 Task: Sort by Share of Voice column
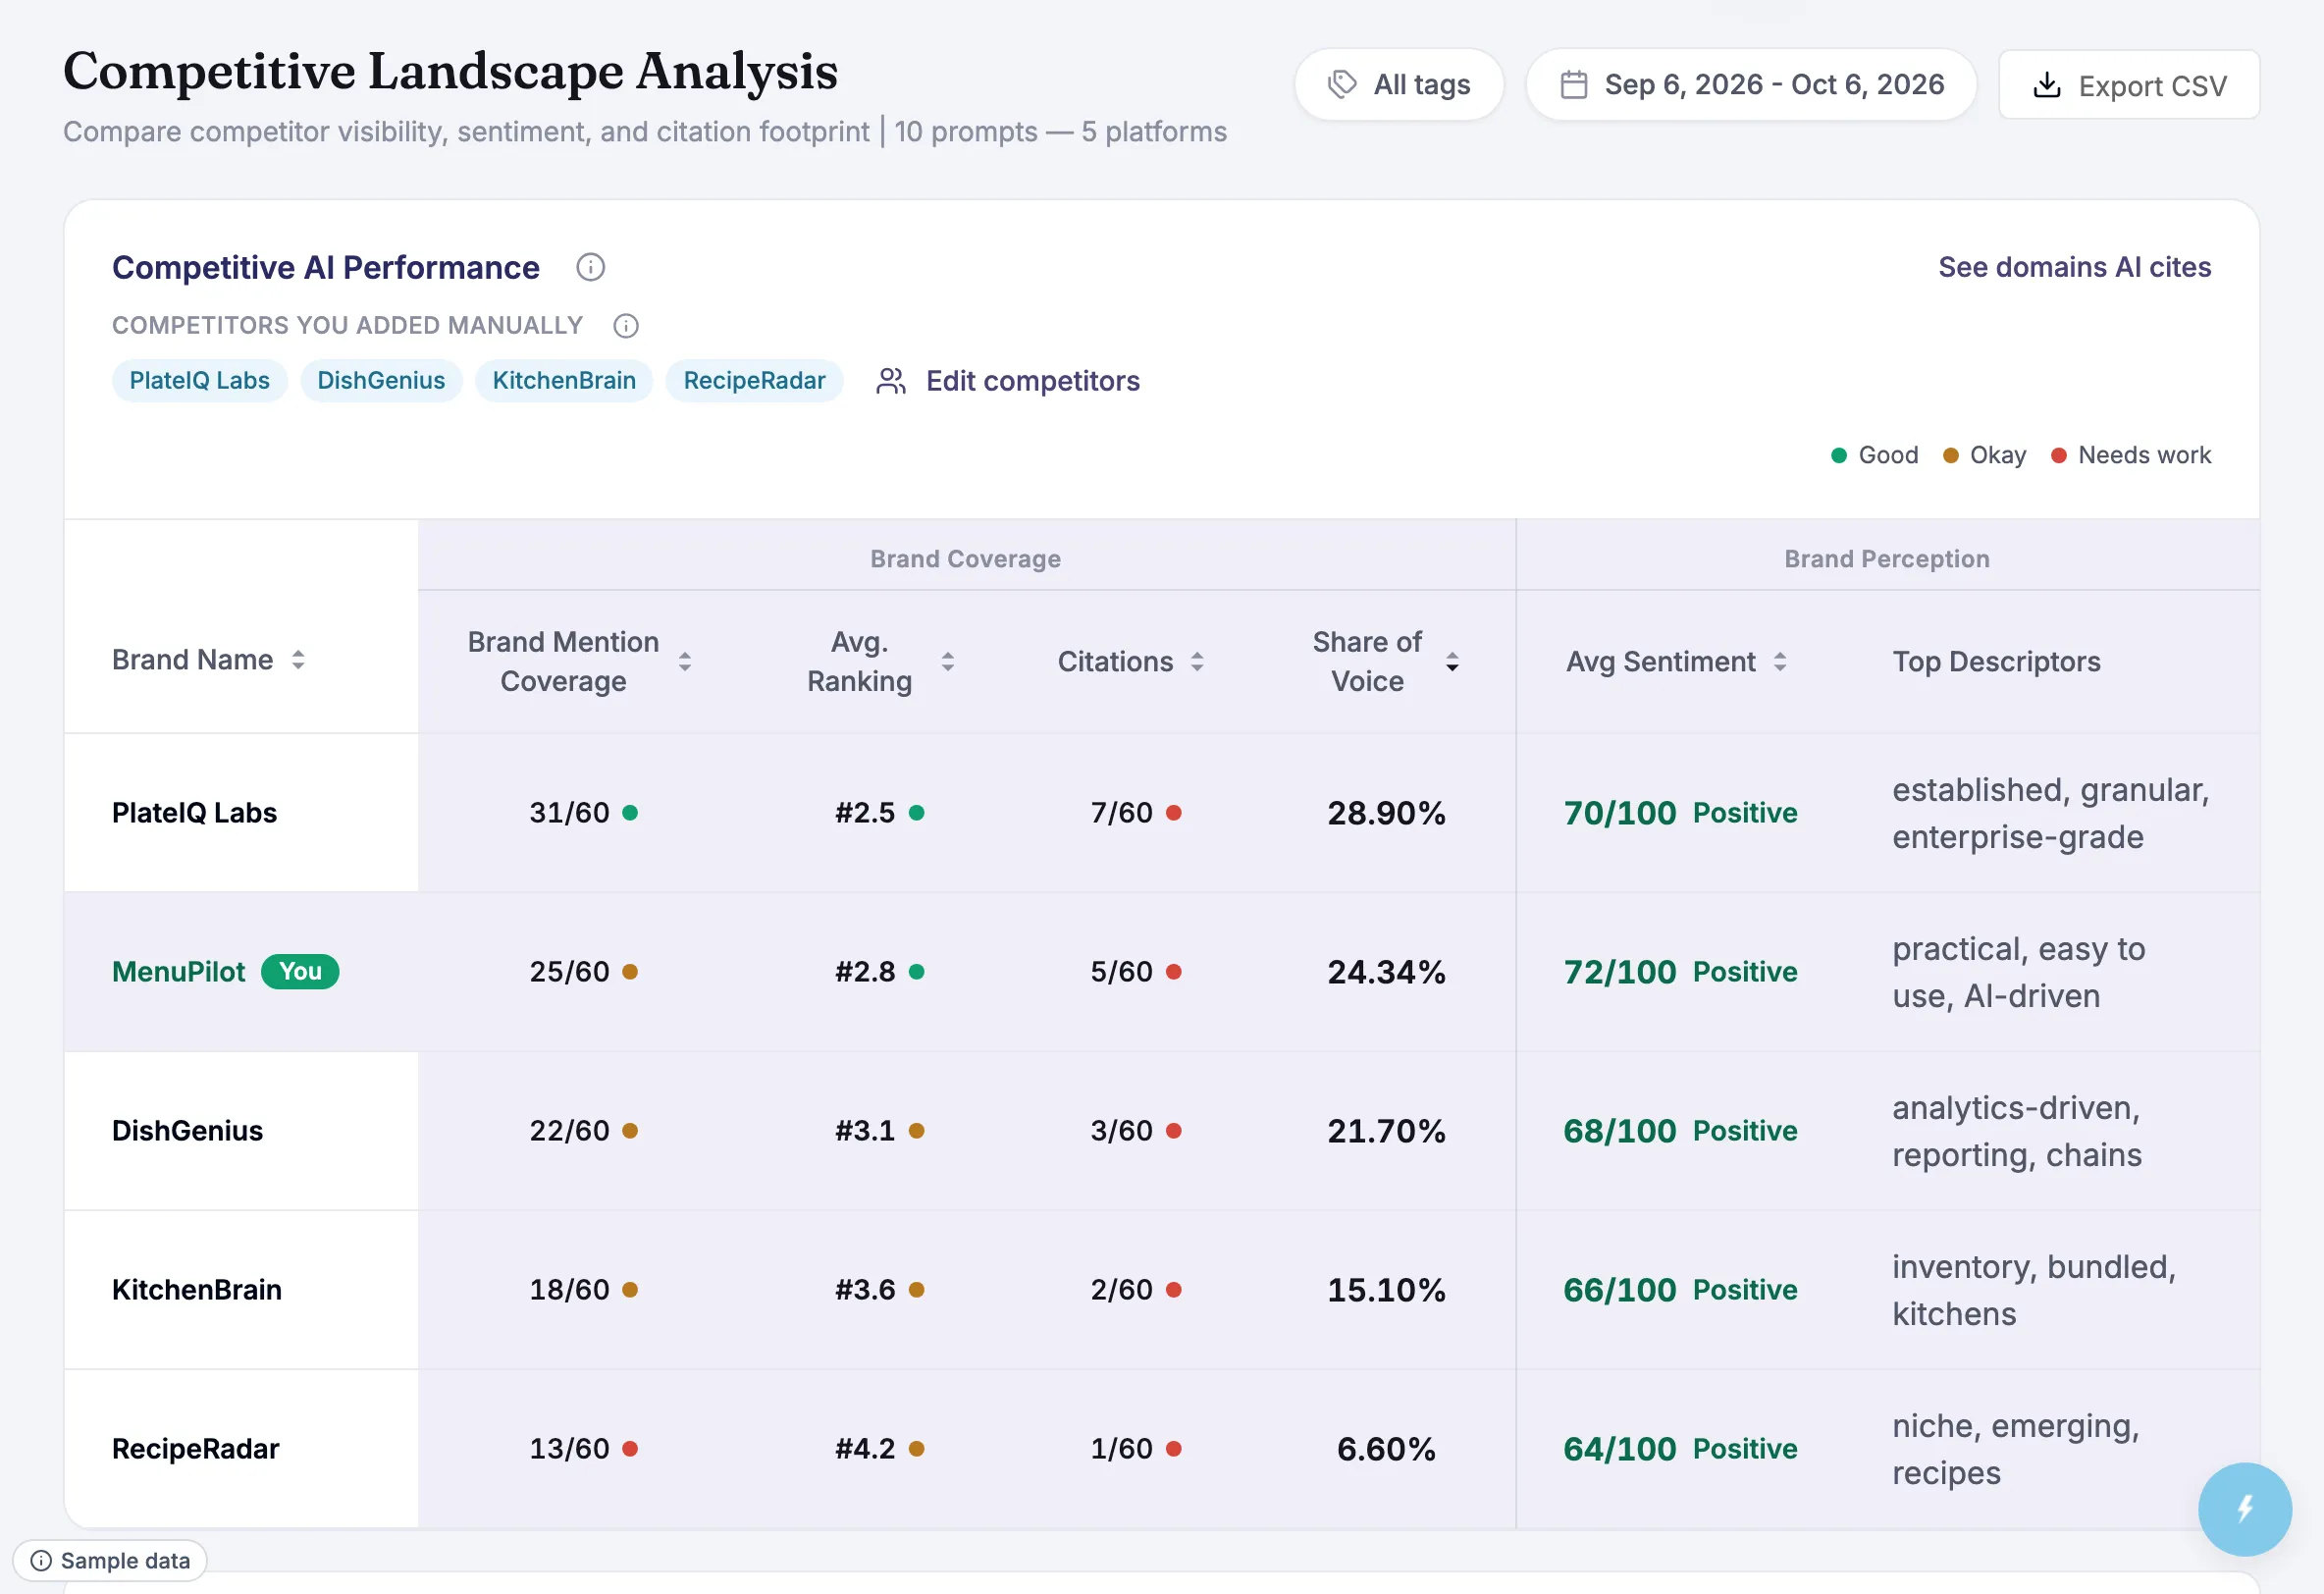coord(1452,661)
